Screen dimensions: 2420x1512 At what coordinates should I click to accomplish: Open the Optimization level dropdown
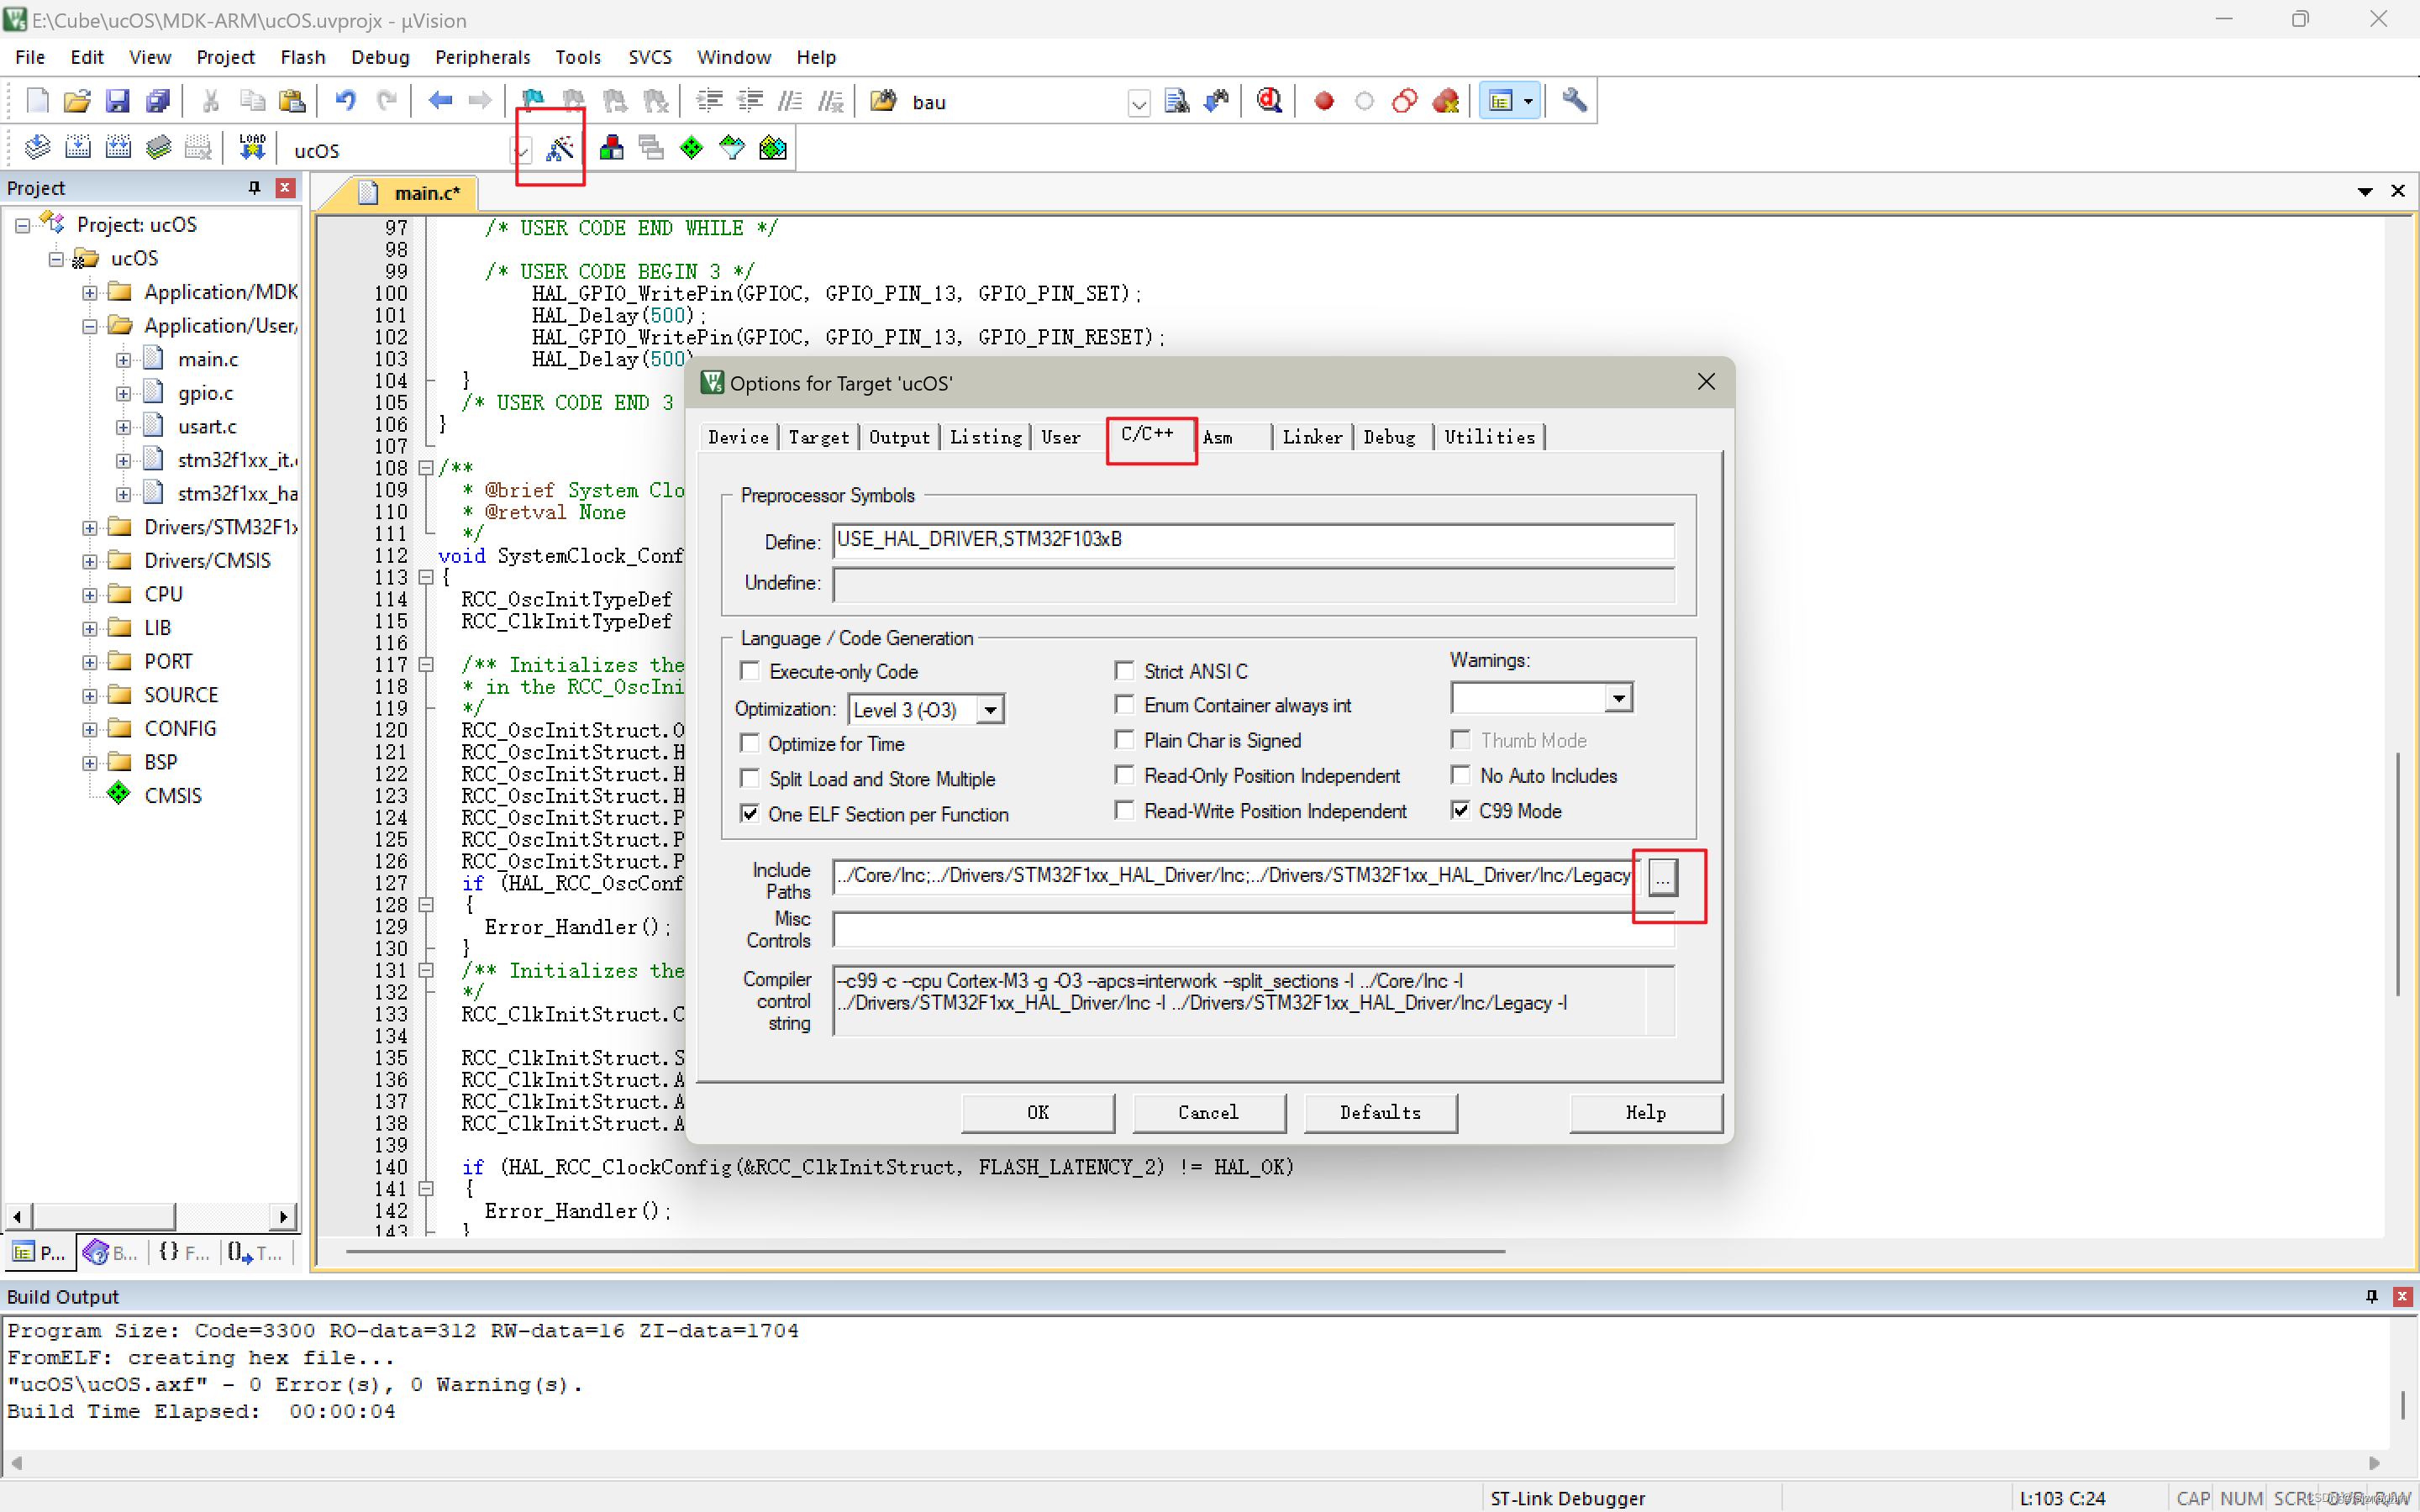[x=989, y=709]
